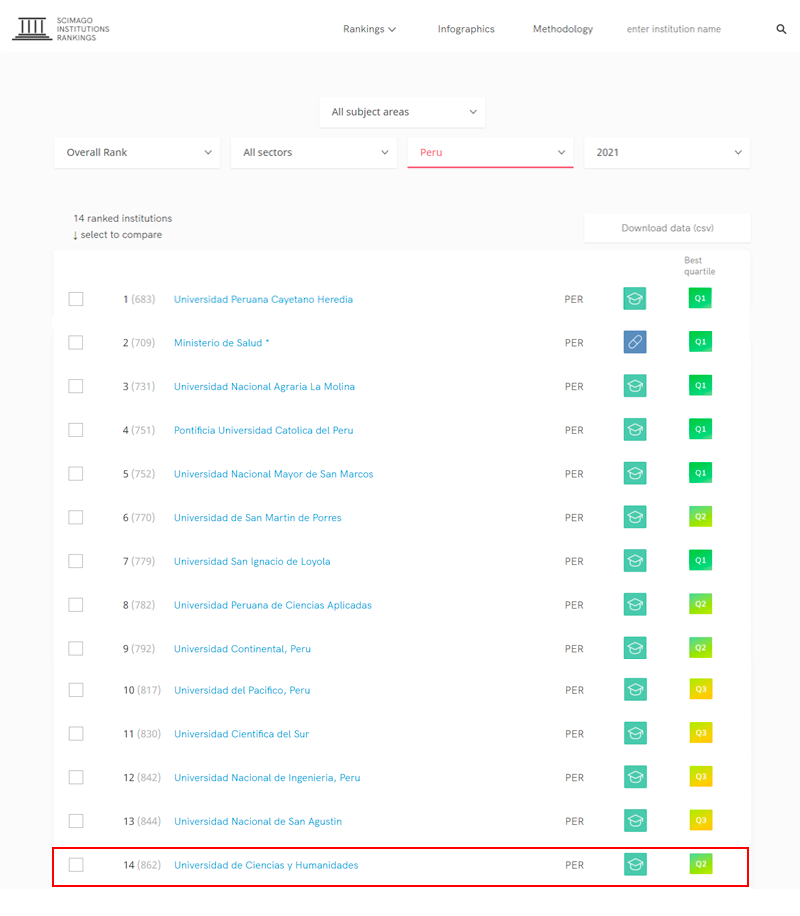
Task: Open the Peru country dropdown
Action: pyautogui.click(x=490, y=152)
